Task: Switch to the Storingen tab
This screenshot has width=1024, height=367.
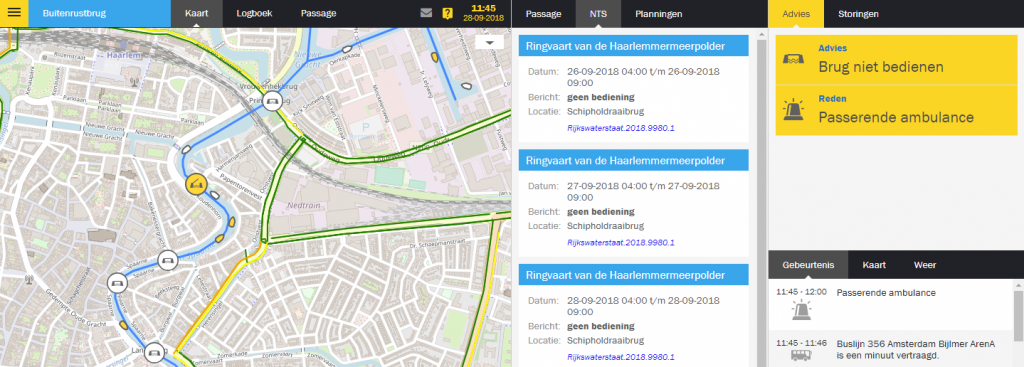Action: (x=857, y=14)
